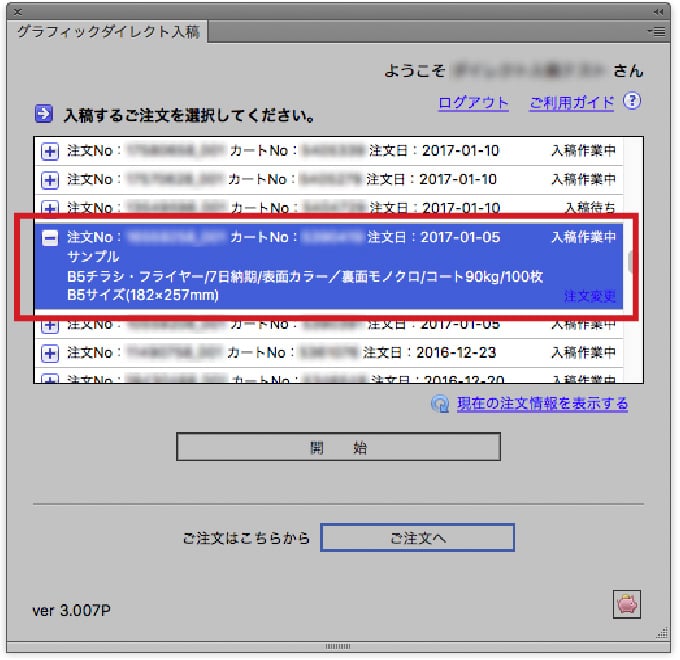
Task: Click the B5サイズ(182×257mm) text
Action: pos(143,295)
